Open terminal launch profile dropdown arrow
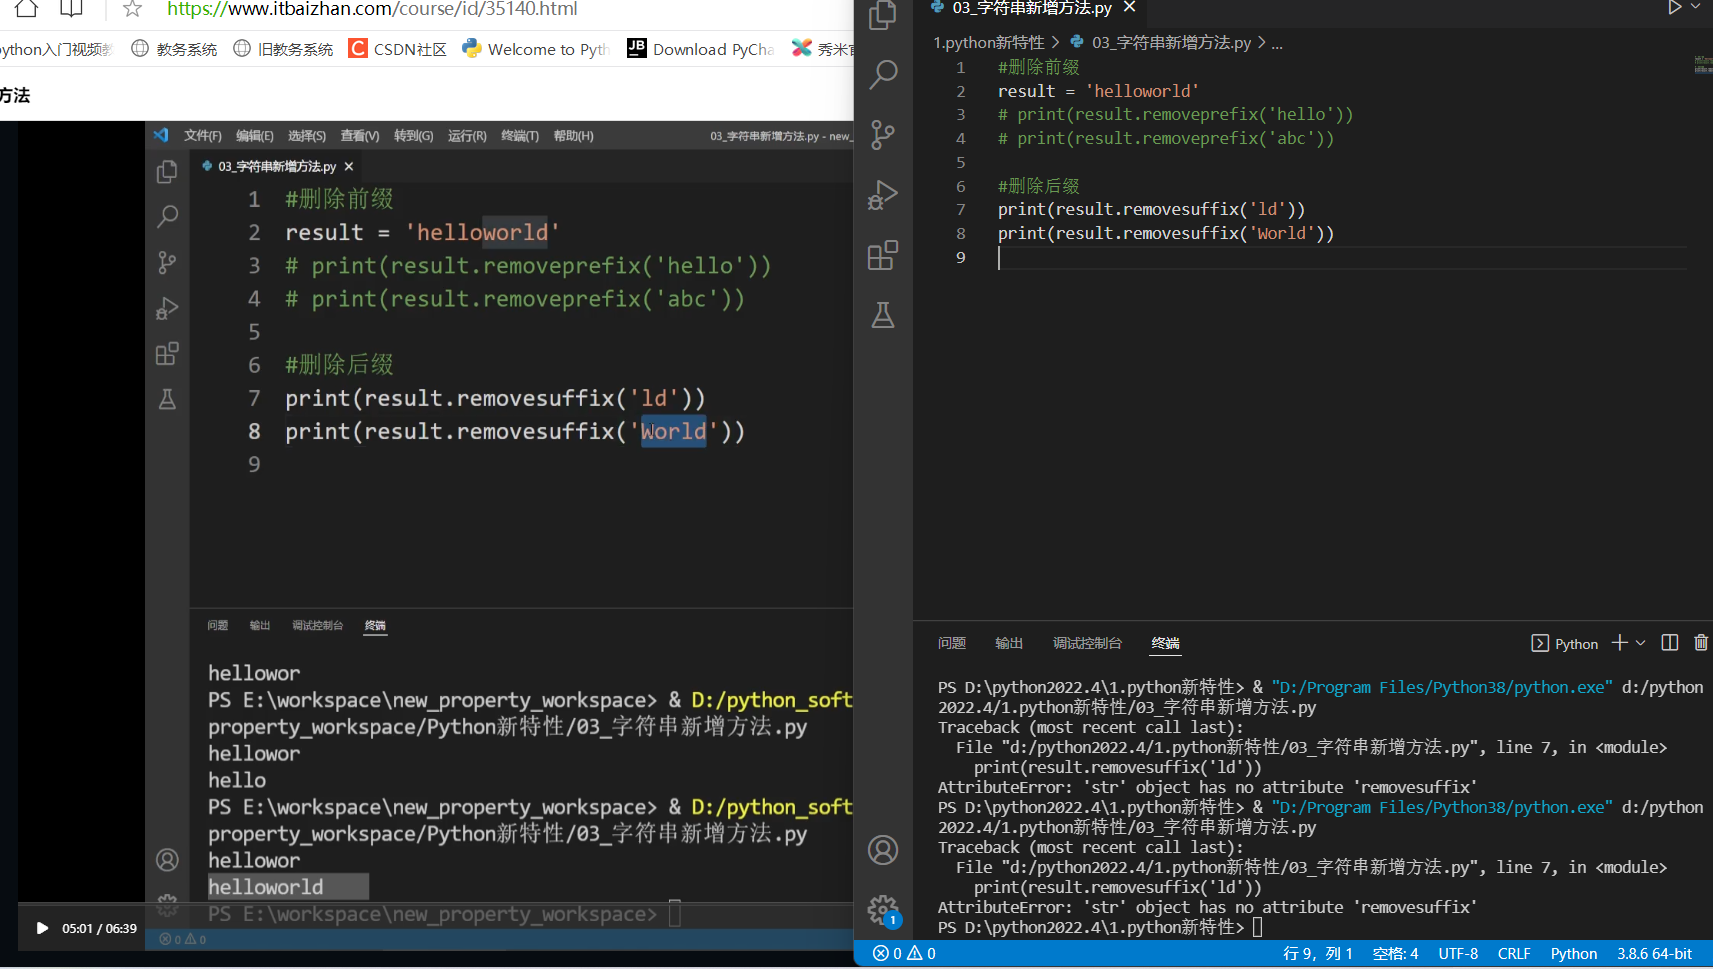This screenshot has width=1713, height=969. 1640,643
